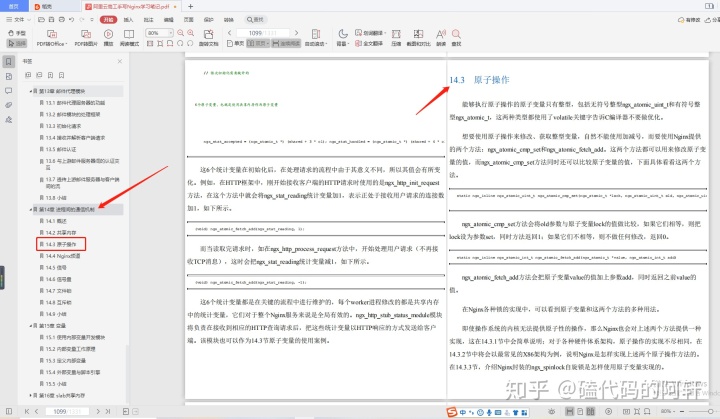
Task: Select the Hand (手型) tool
Action: [17, 33]
